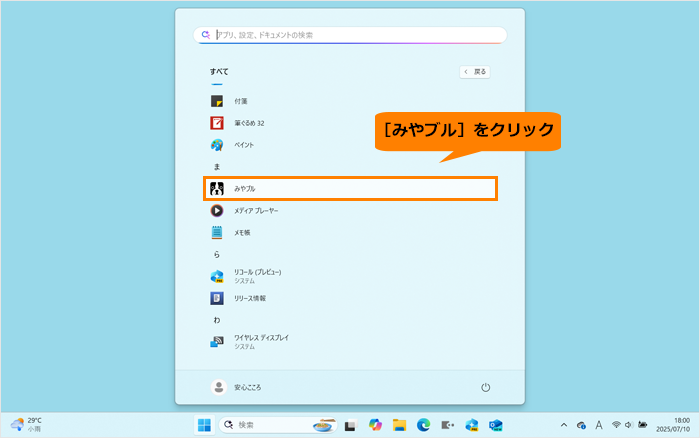The height and width of the screenshot is (438, 700).
Task: Select the リリース情報 label text
Action: [x=250, y=298]
